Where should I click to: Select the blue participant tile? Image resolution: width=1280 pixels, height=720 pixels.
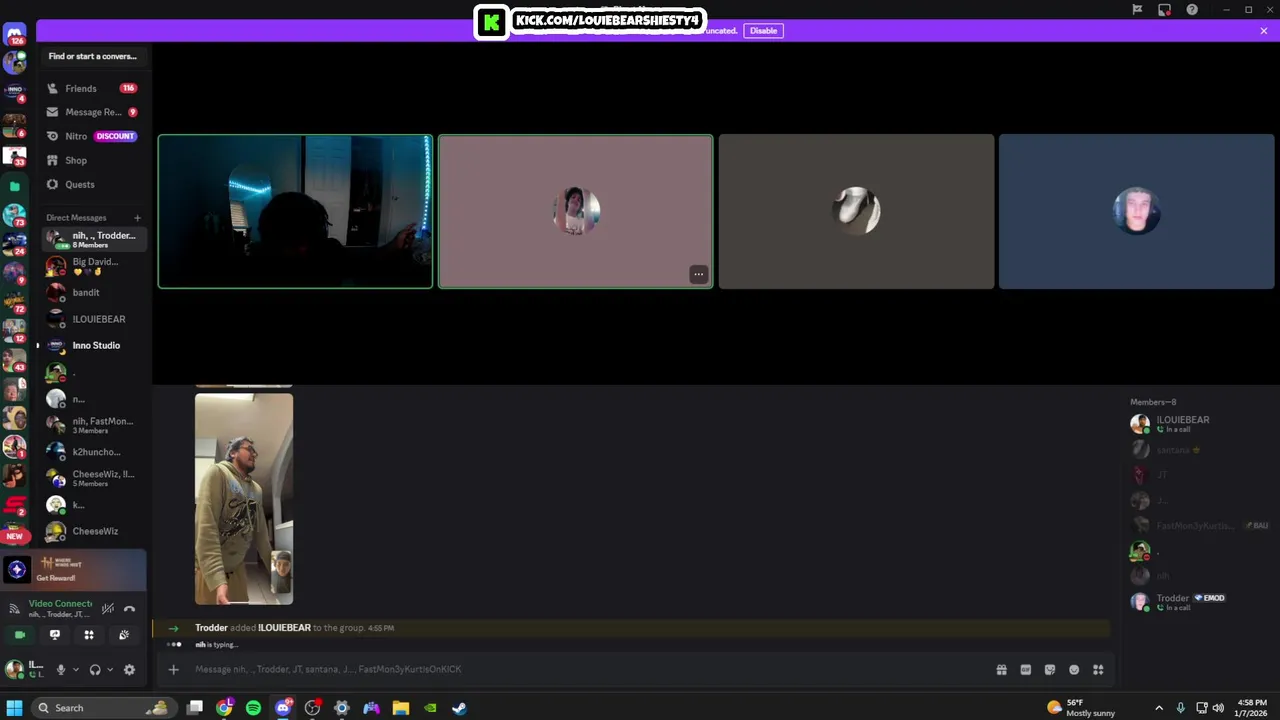coord(1136,212)
